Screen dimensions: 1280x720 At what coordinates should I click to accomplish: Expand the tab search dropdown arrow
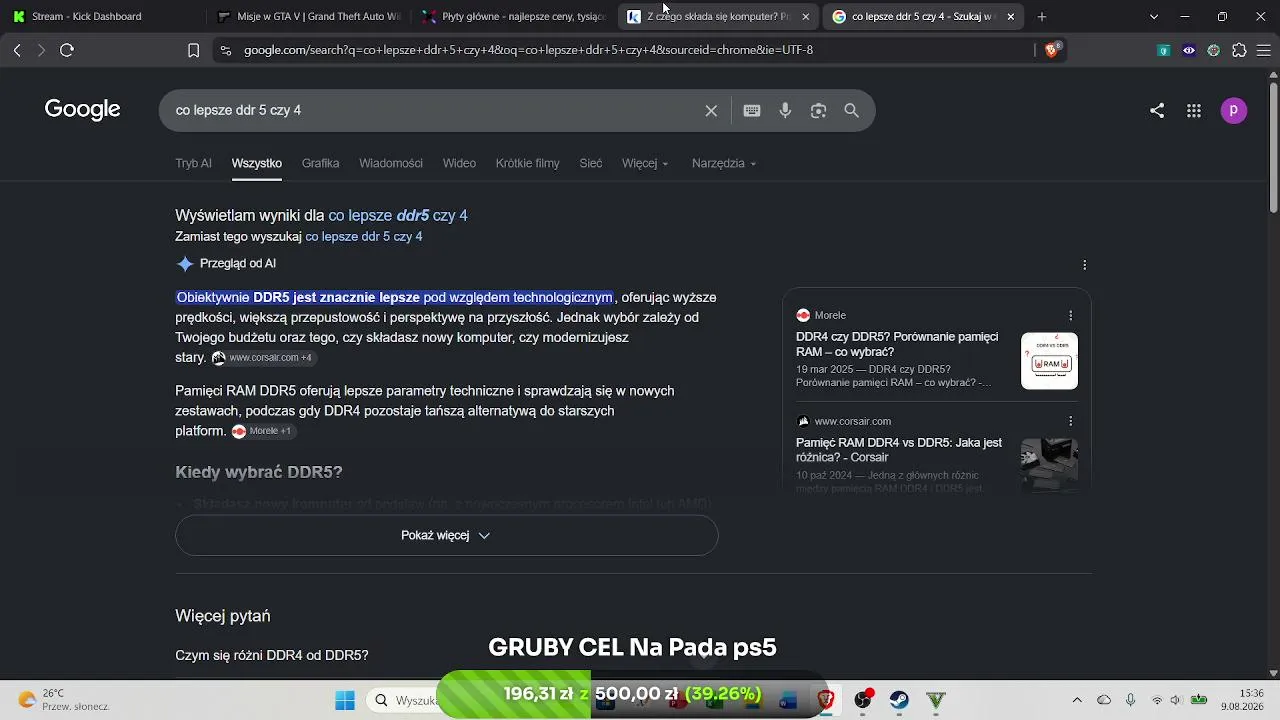point(1154,17)
